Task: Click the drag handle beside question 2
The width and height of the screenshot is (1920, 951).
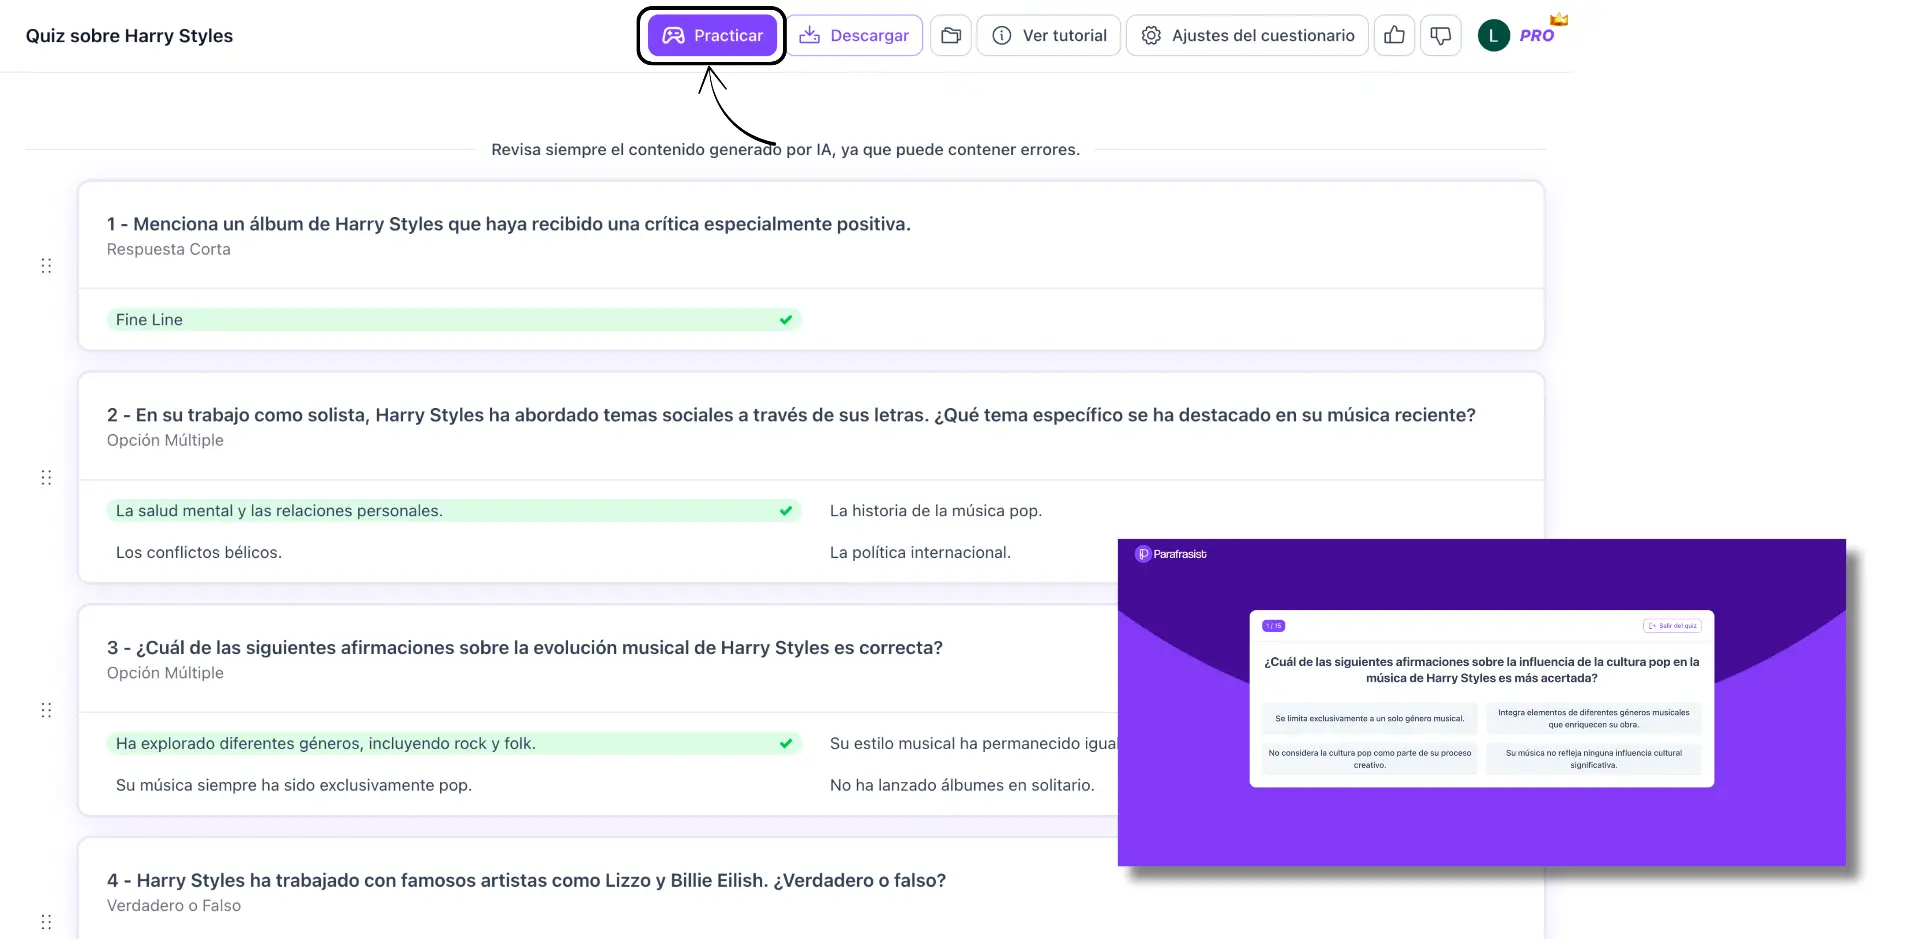Action: tap(46, 478)
